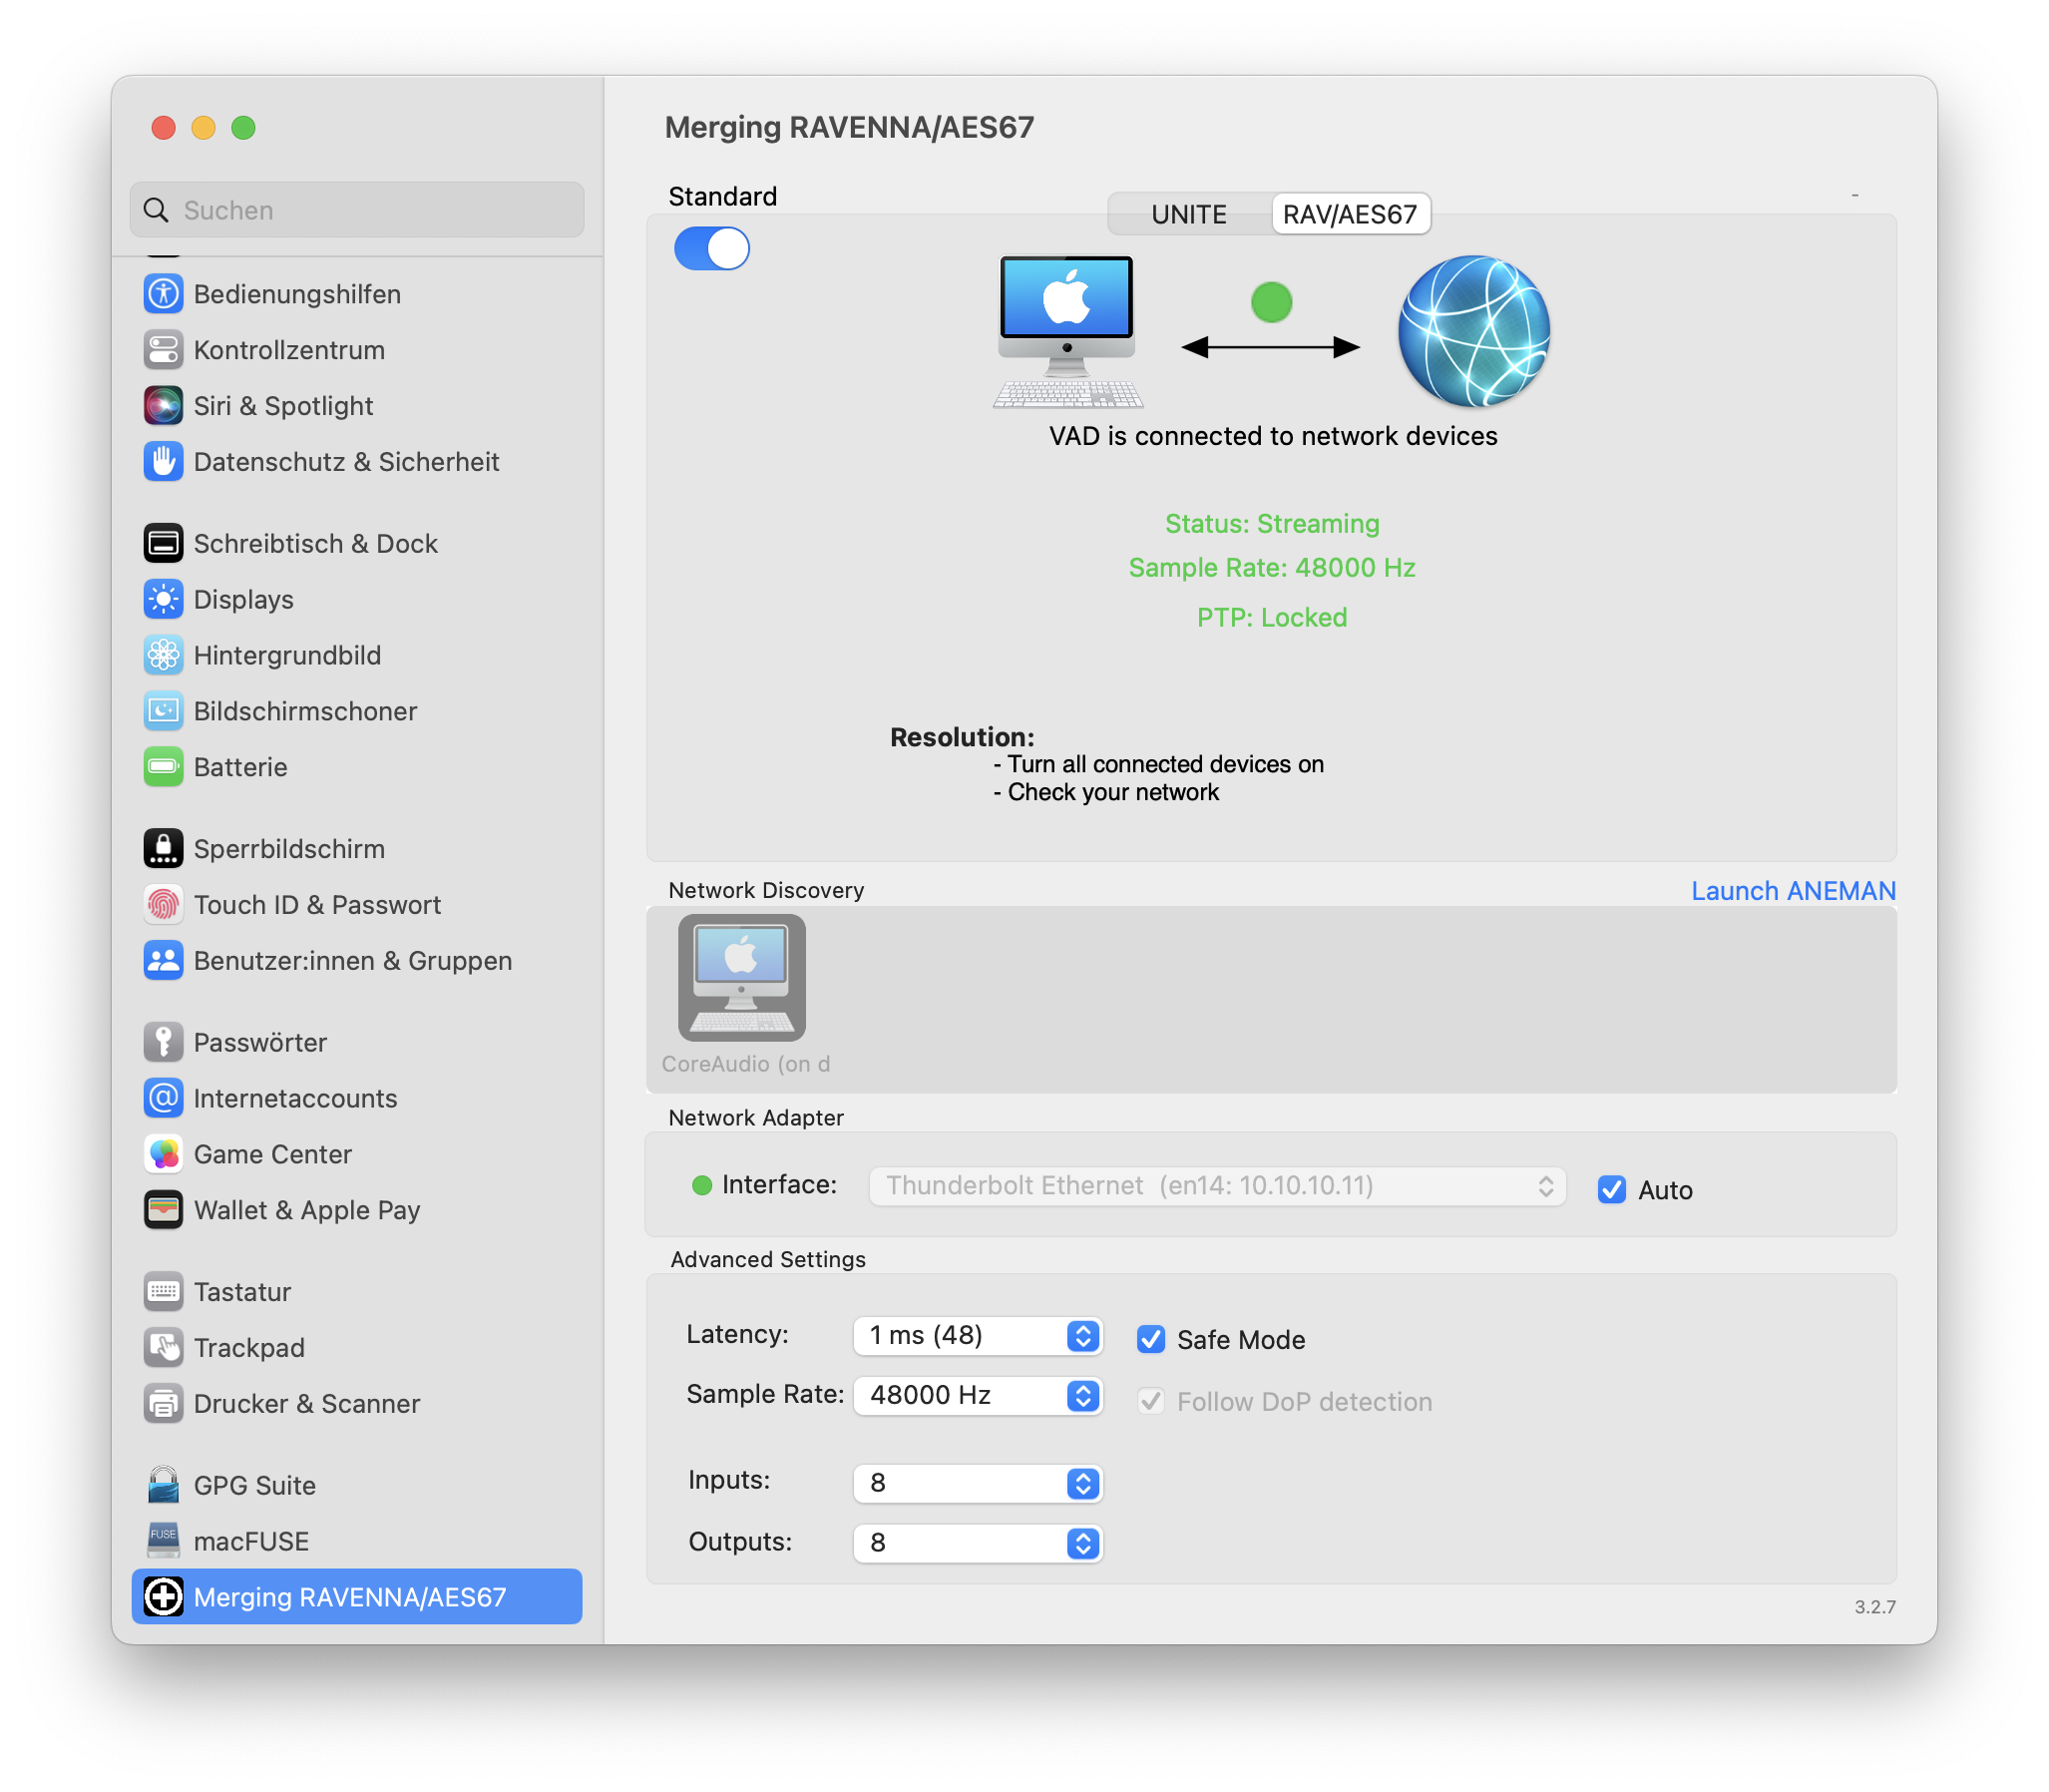The width and height of the screenshot is (2049, 1792).
Task: Click the Batterie icon in the sidebar
Action: 163,767
